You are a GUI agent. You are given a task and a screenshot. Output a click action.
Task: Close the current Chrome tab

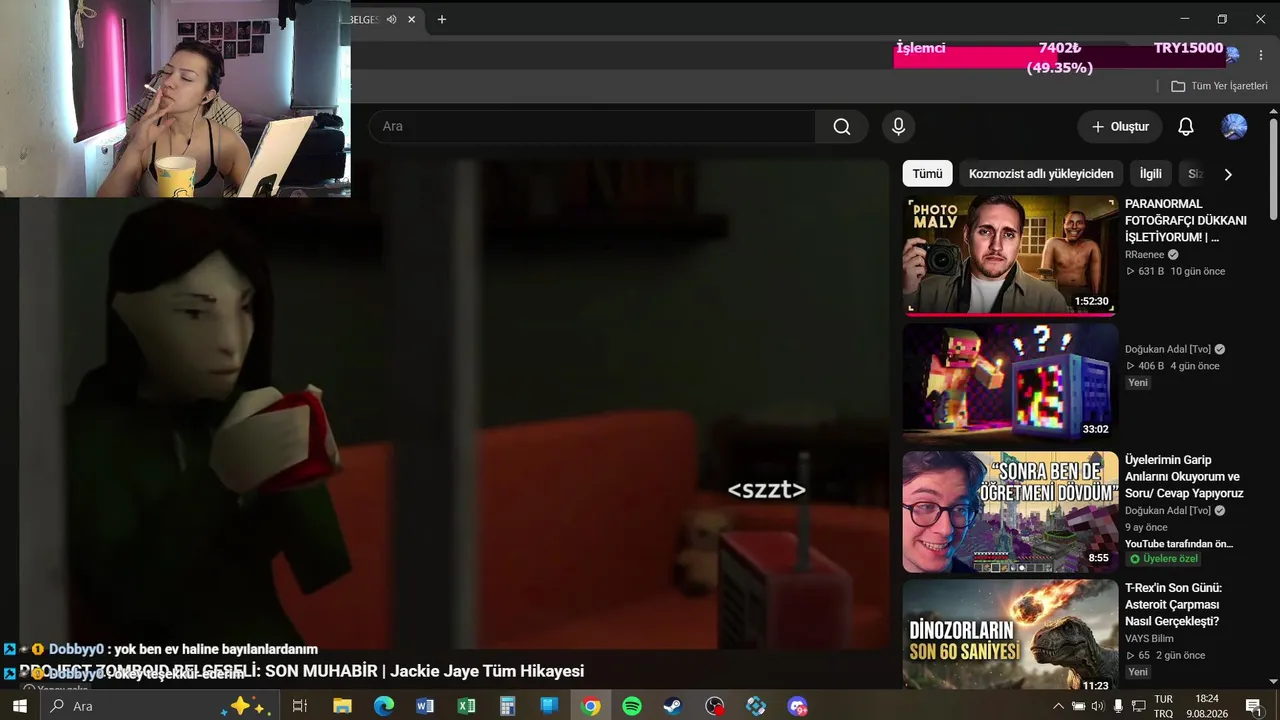(x=411, y=19)
